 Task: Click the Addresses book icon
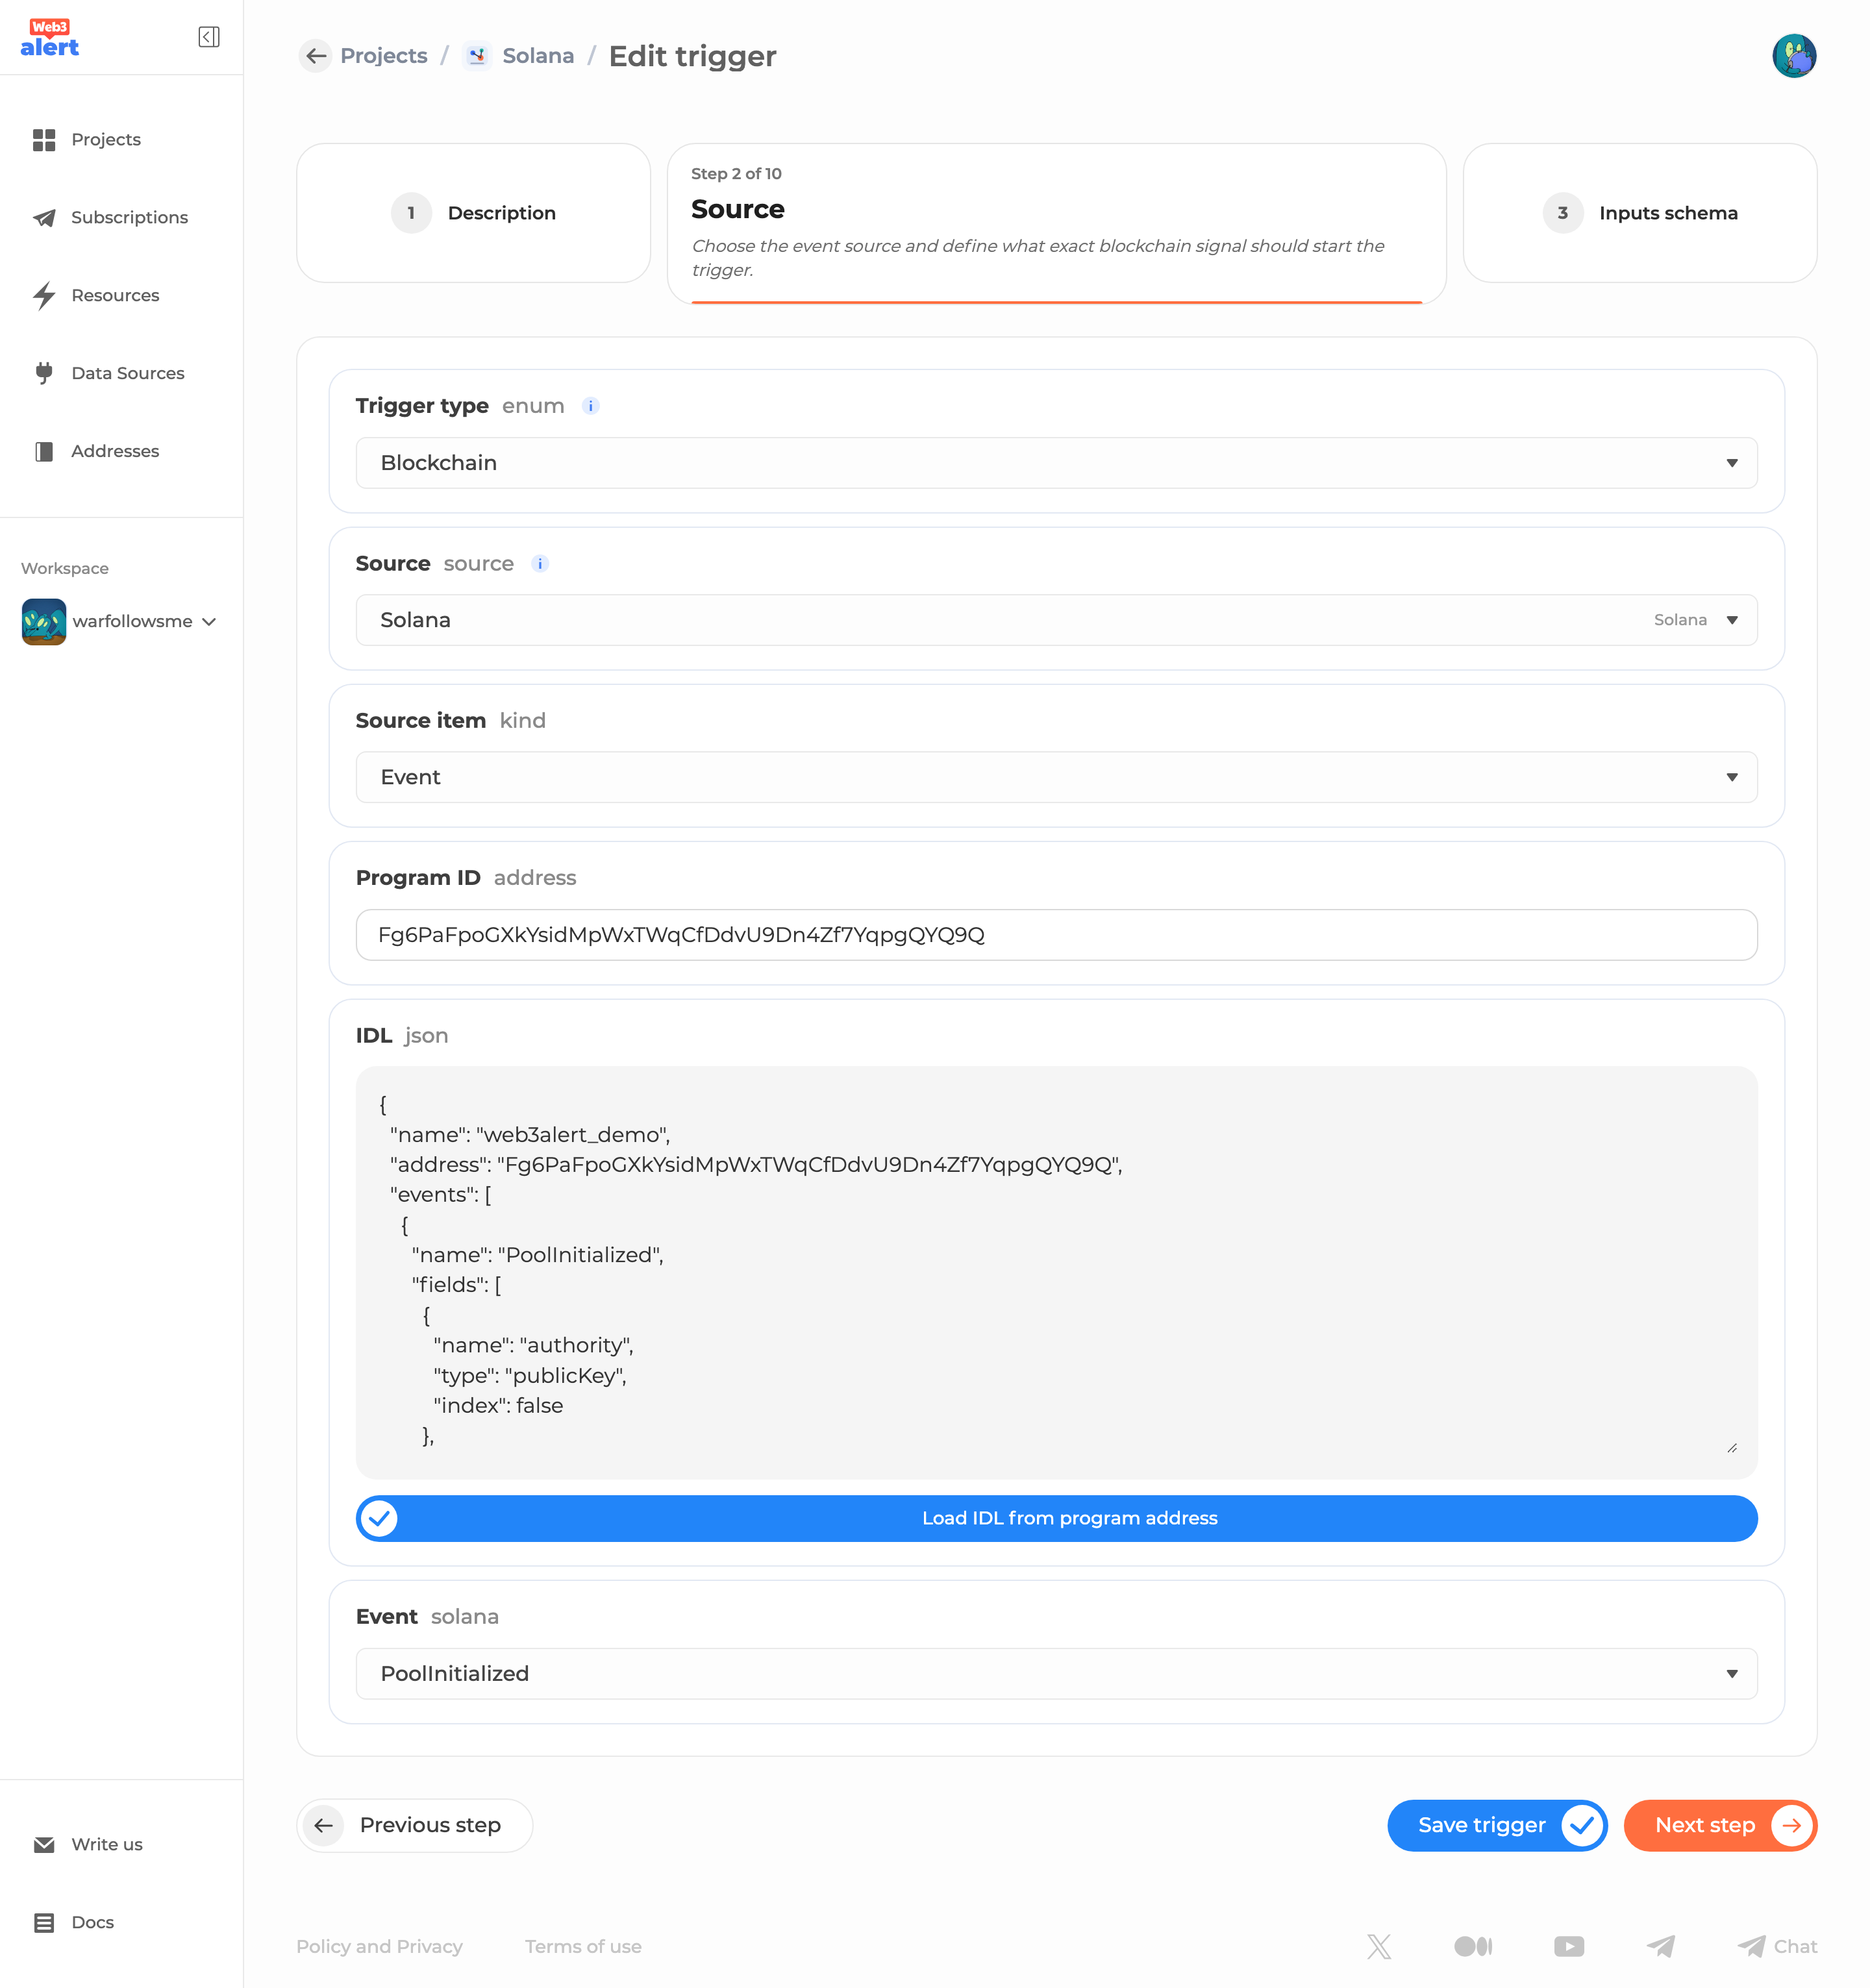click(x=44, y=452)
